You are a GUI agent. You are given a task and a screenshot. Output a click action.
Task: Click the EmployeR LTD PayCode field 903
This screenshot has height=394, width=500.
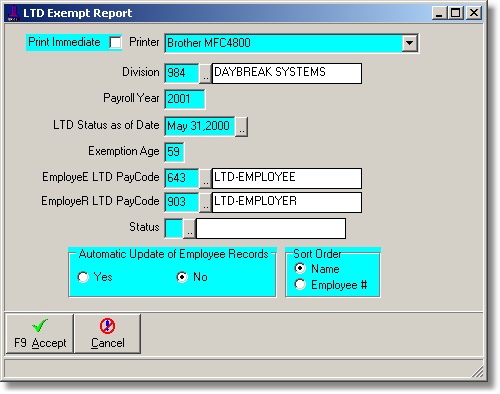(182, 202)
